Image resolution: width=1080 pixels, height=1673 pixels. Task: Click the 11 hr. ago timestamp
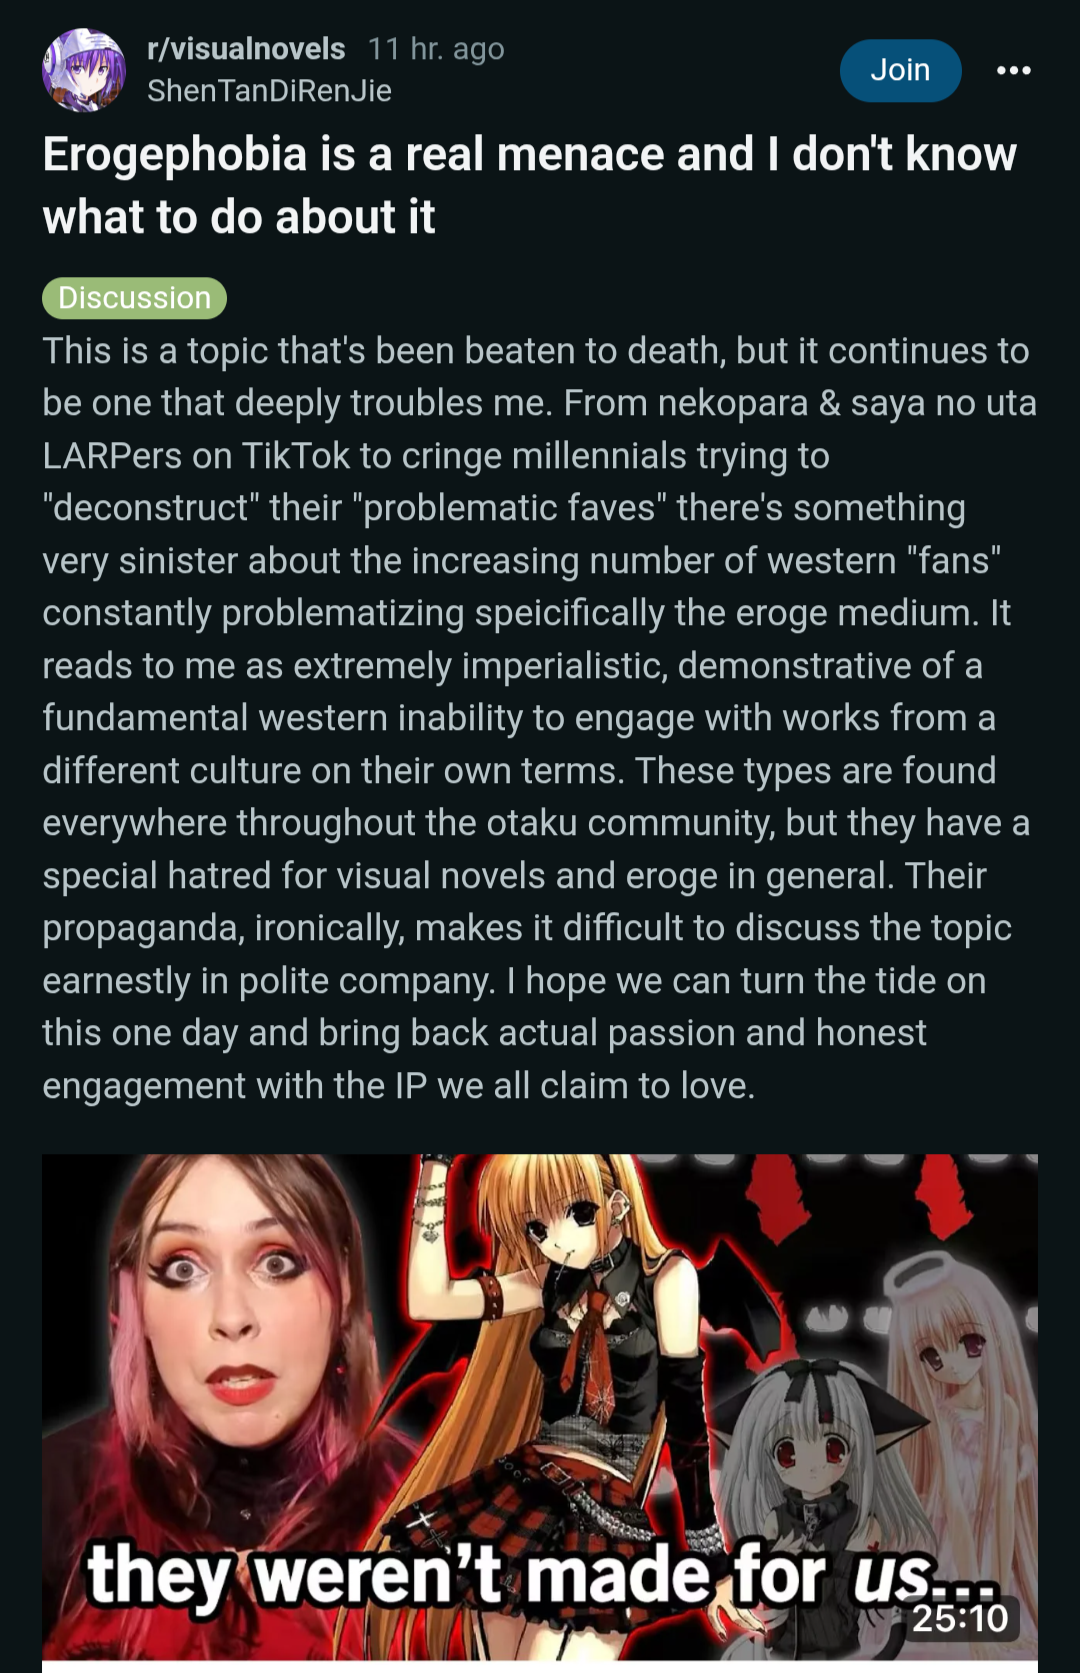436,49
